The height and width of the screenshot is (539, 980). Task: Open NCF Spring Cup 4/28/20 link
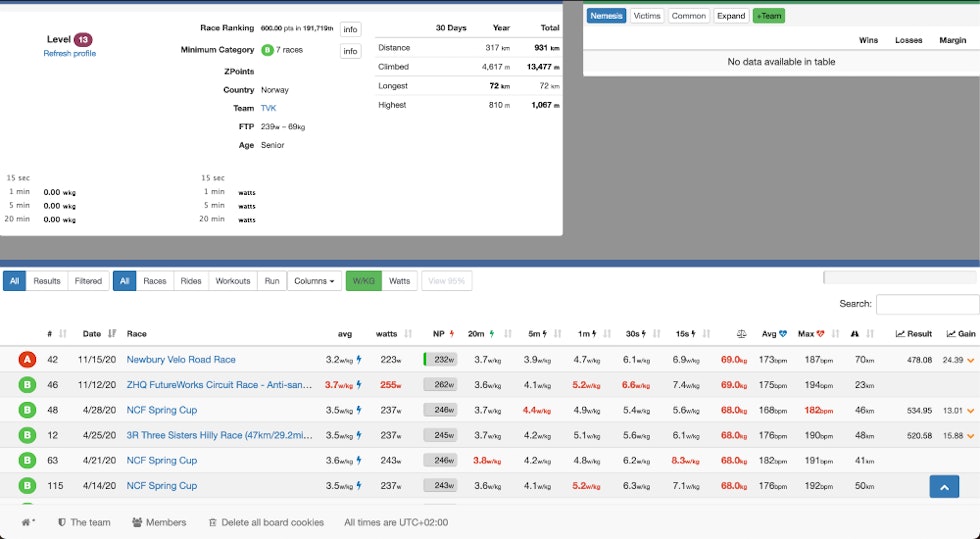[161, 410]
